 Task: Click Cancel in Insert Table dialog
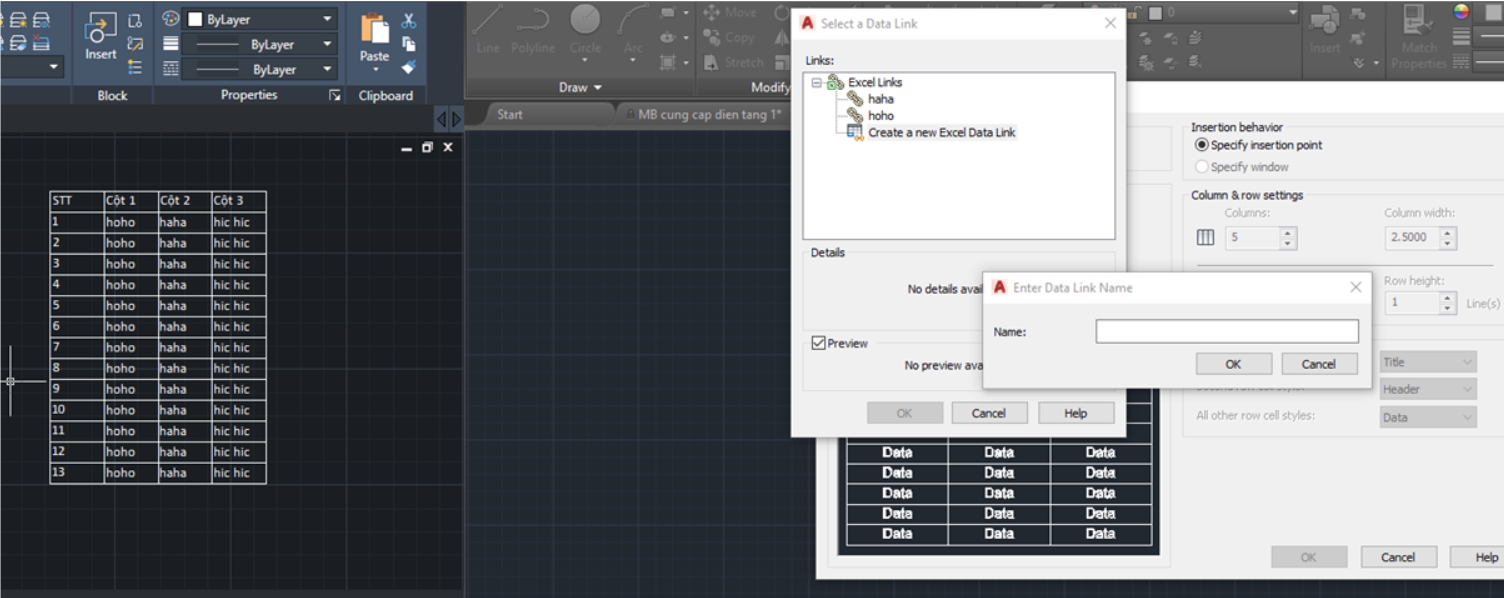pos(1398,557)
